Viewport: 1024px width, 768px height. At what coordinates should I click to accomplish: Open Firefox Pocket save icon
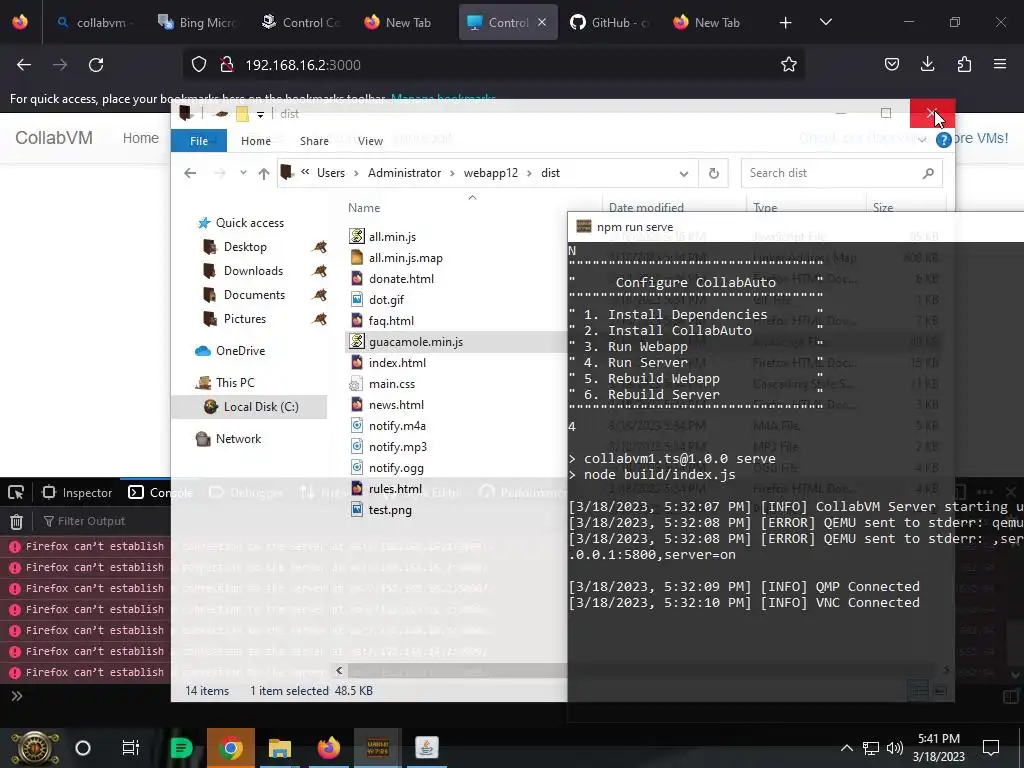coord(891,64)
